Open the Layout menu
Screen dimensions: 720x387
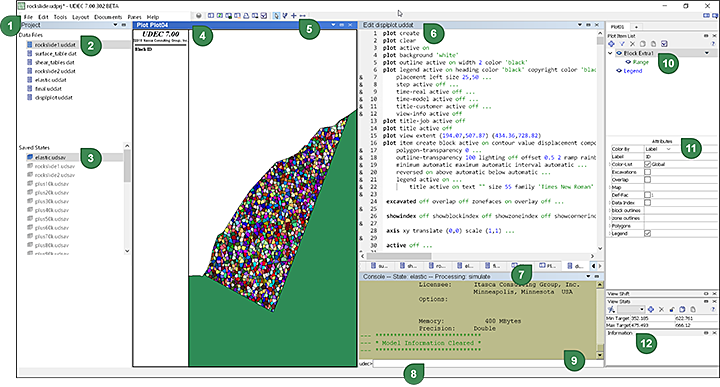click(80, 17)
